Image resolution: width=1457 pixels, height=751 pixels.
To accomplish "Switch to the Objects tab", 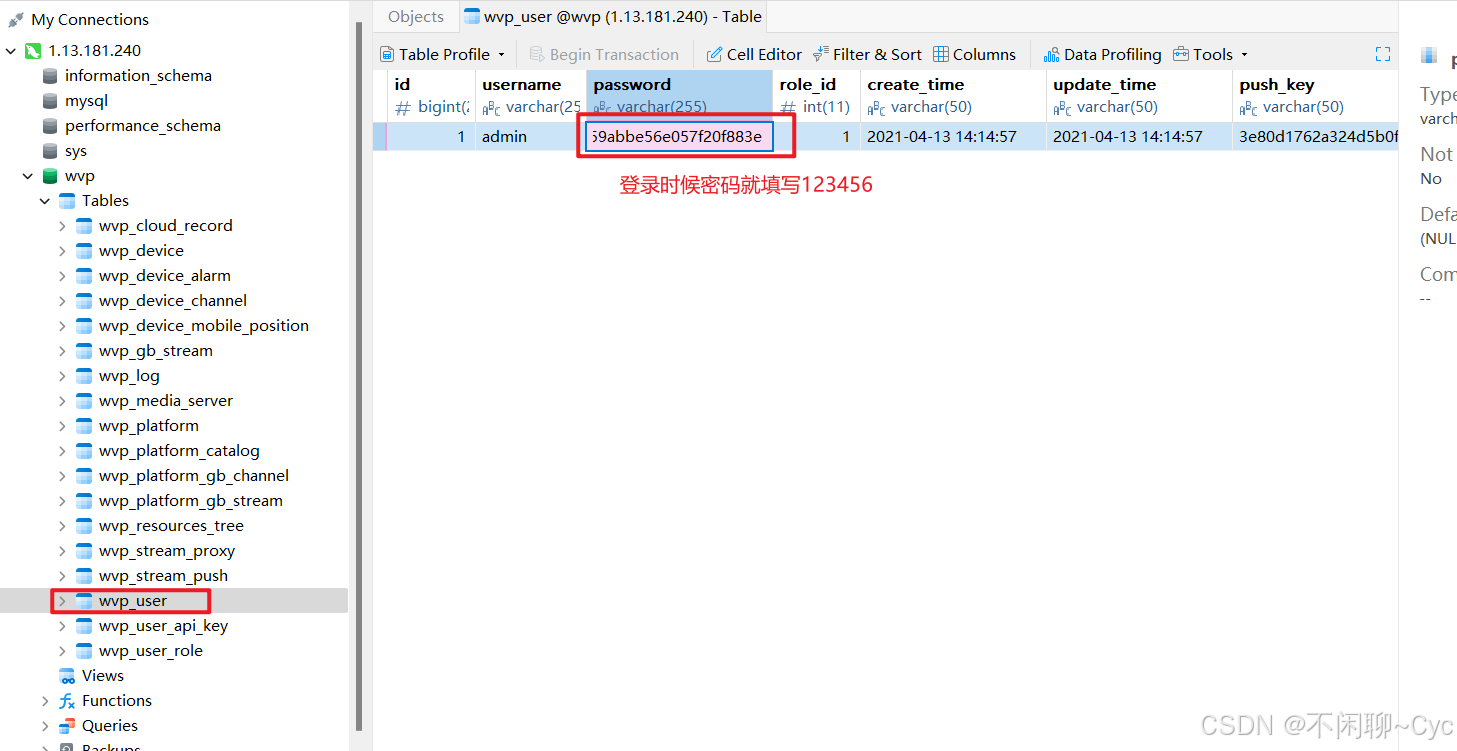I will tap(415, 16).
